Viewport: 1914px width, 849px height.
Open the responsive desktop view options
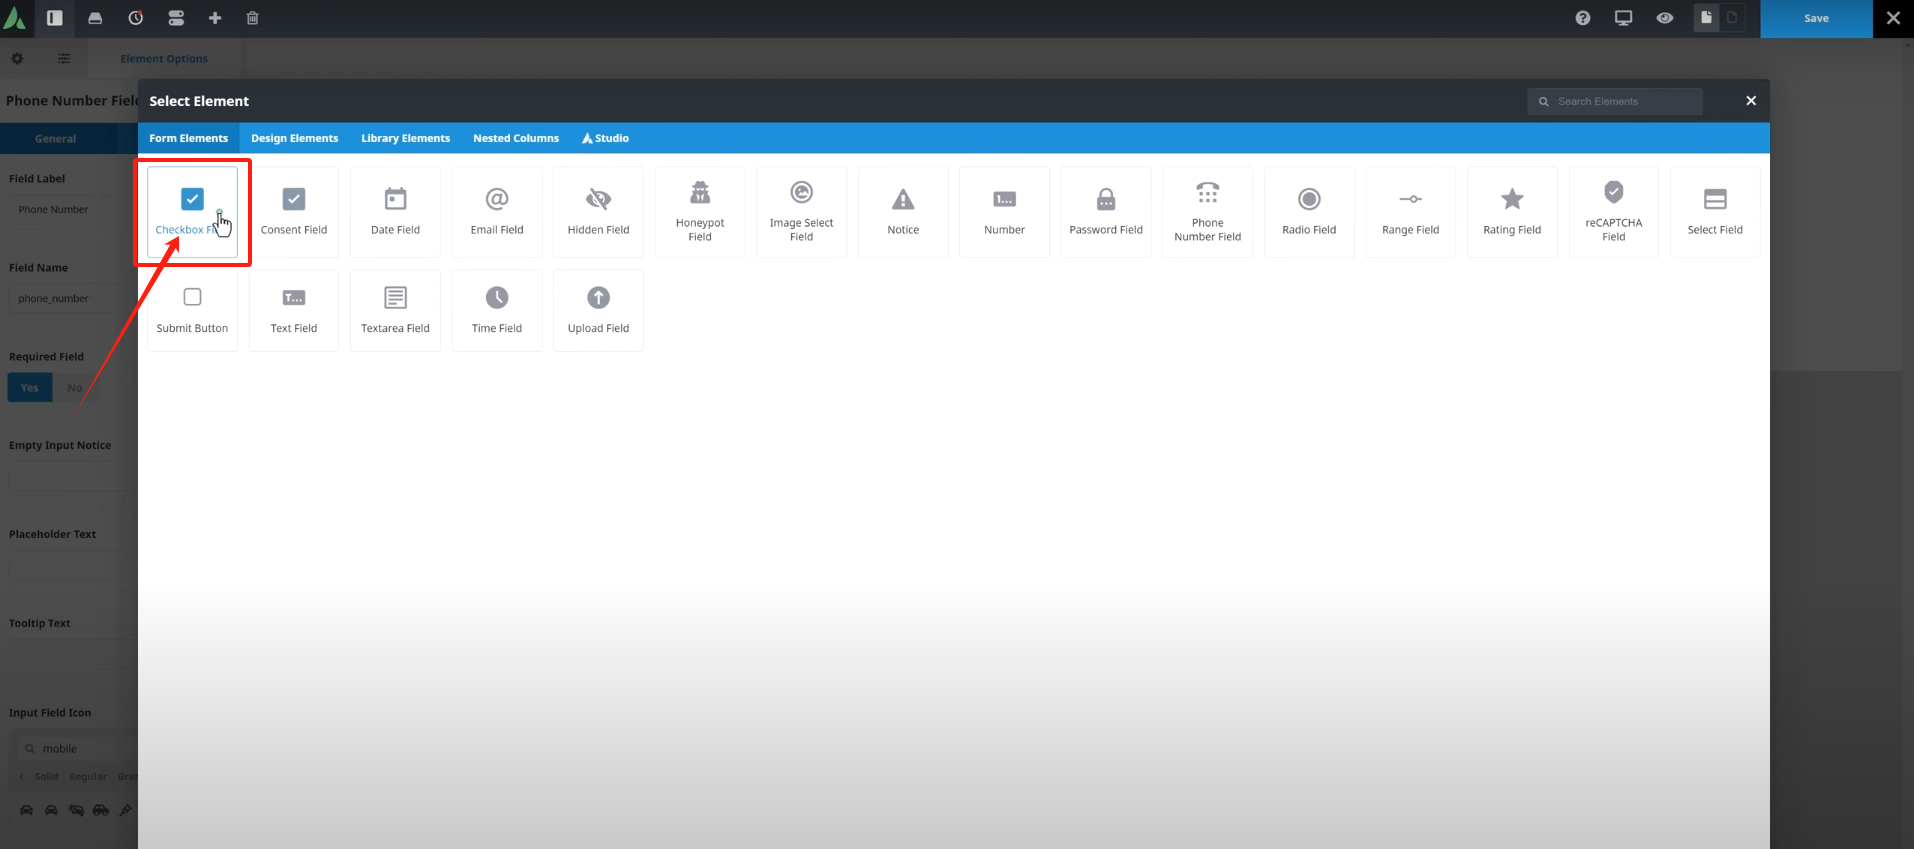pos(1623,18)
